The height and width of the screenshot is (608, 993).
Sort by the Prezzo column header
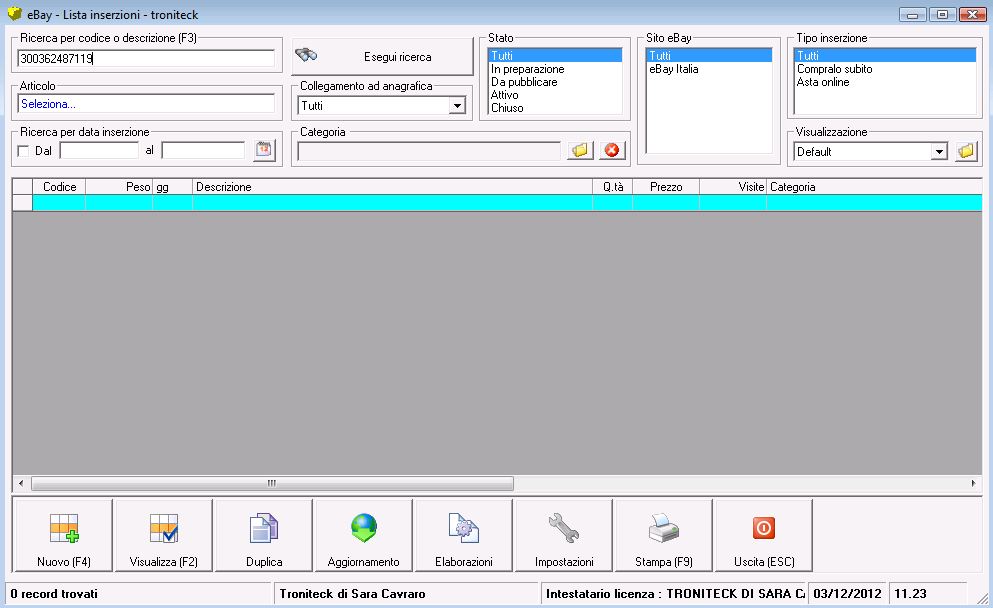pos(666,187)
